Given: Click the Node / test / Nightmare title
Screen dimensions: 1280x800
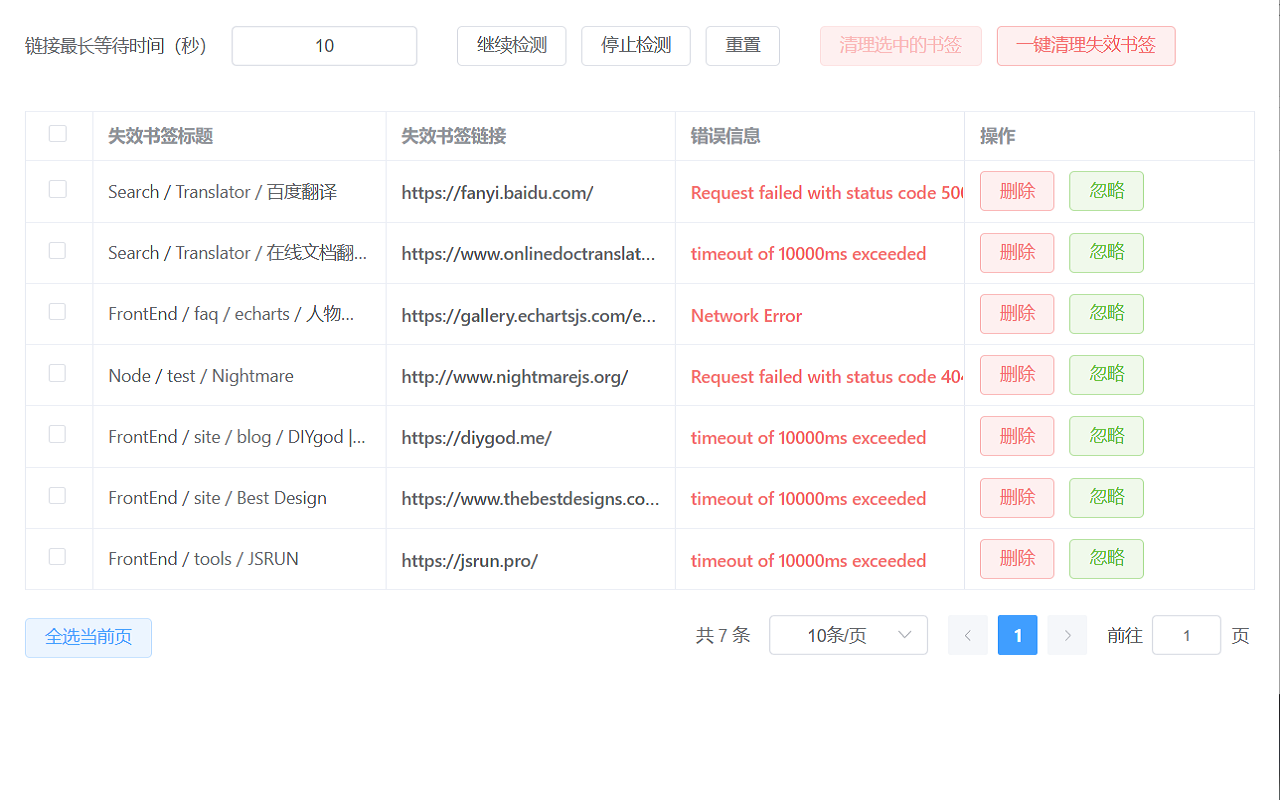Looking at the screenshot, I should (201, 376).
